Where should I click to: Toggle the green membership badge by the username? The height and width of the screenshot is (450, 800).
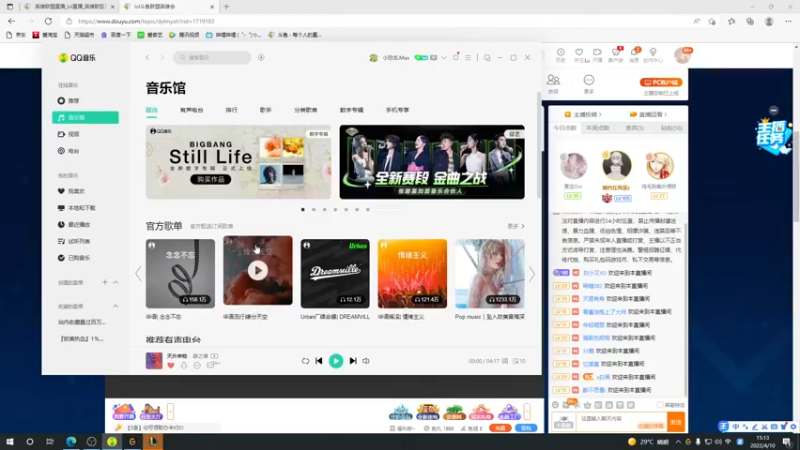[421, 58]
